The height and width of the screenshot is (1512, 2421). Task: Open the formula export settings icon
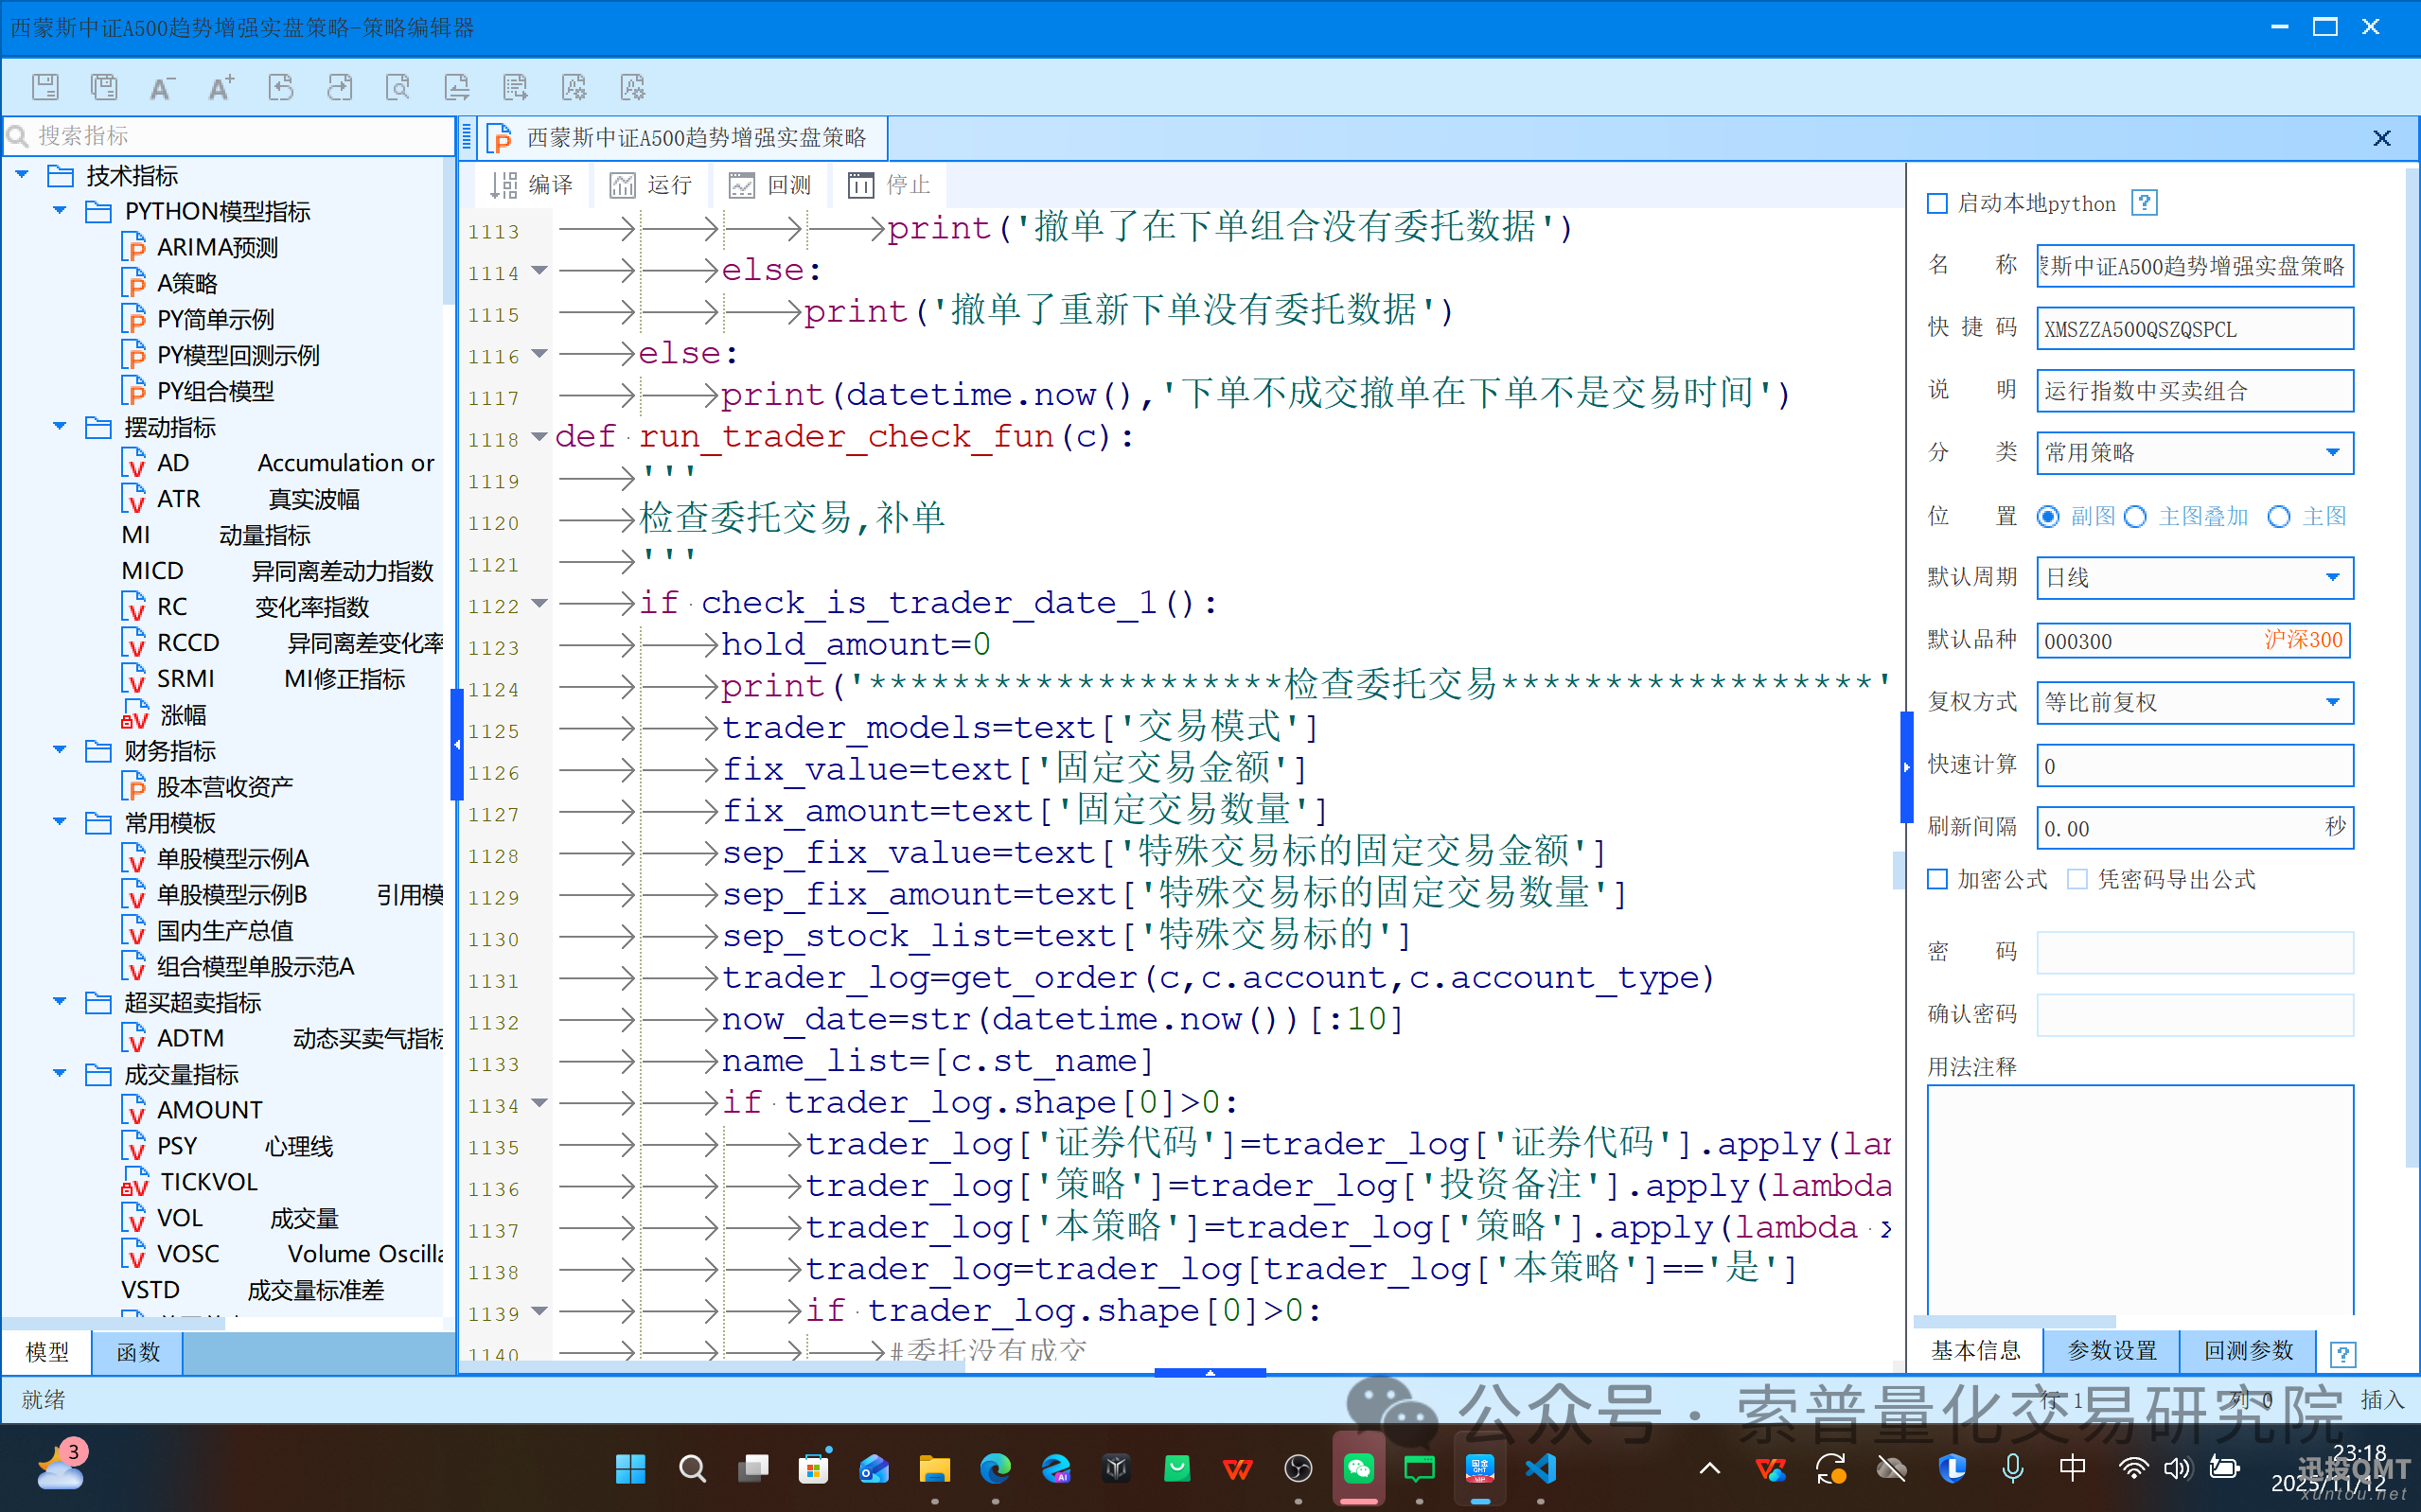(633, 87)
